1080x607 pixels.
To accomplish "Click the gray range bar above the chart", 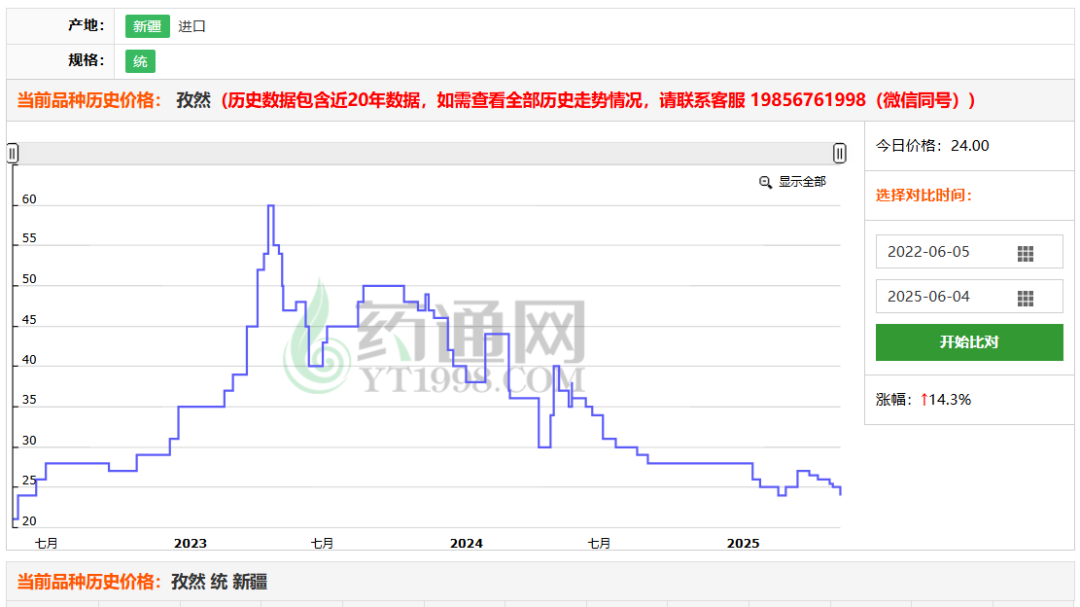I will pos(426,153).
